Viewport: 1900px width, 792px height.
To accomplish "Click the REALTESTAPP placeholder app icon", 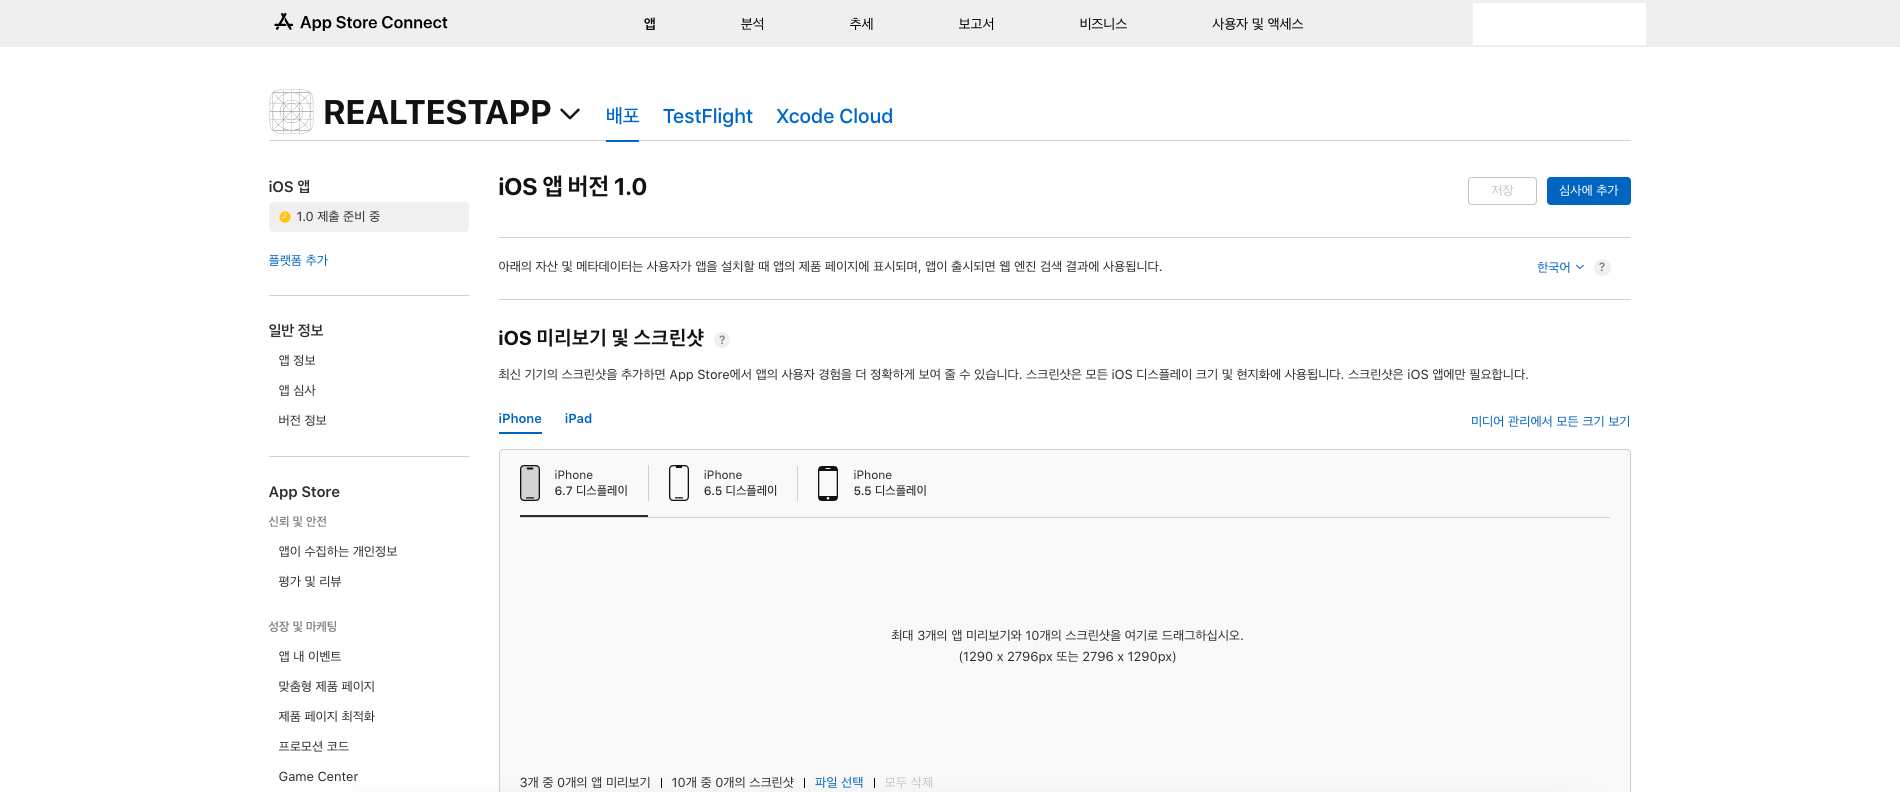I will [291, 112].
